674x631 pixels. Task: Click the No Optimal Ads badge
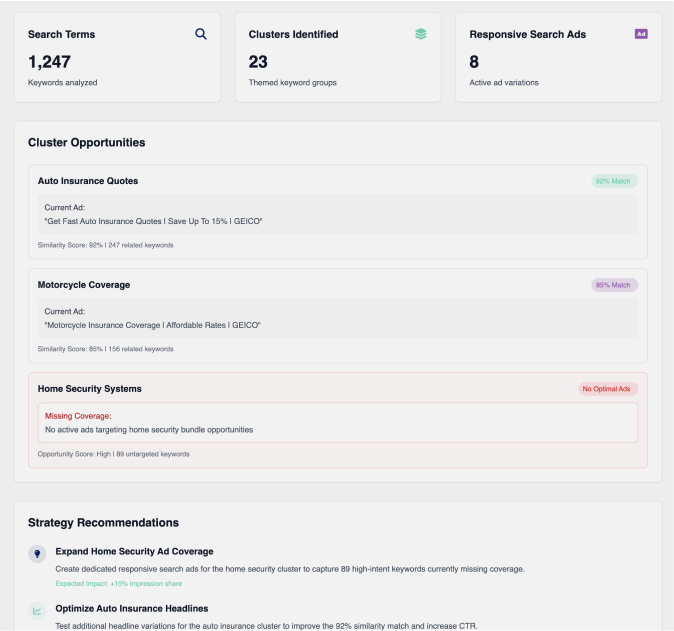click(x=607, y=389)
